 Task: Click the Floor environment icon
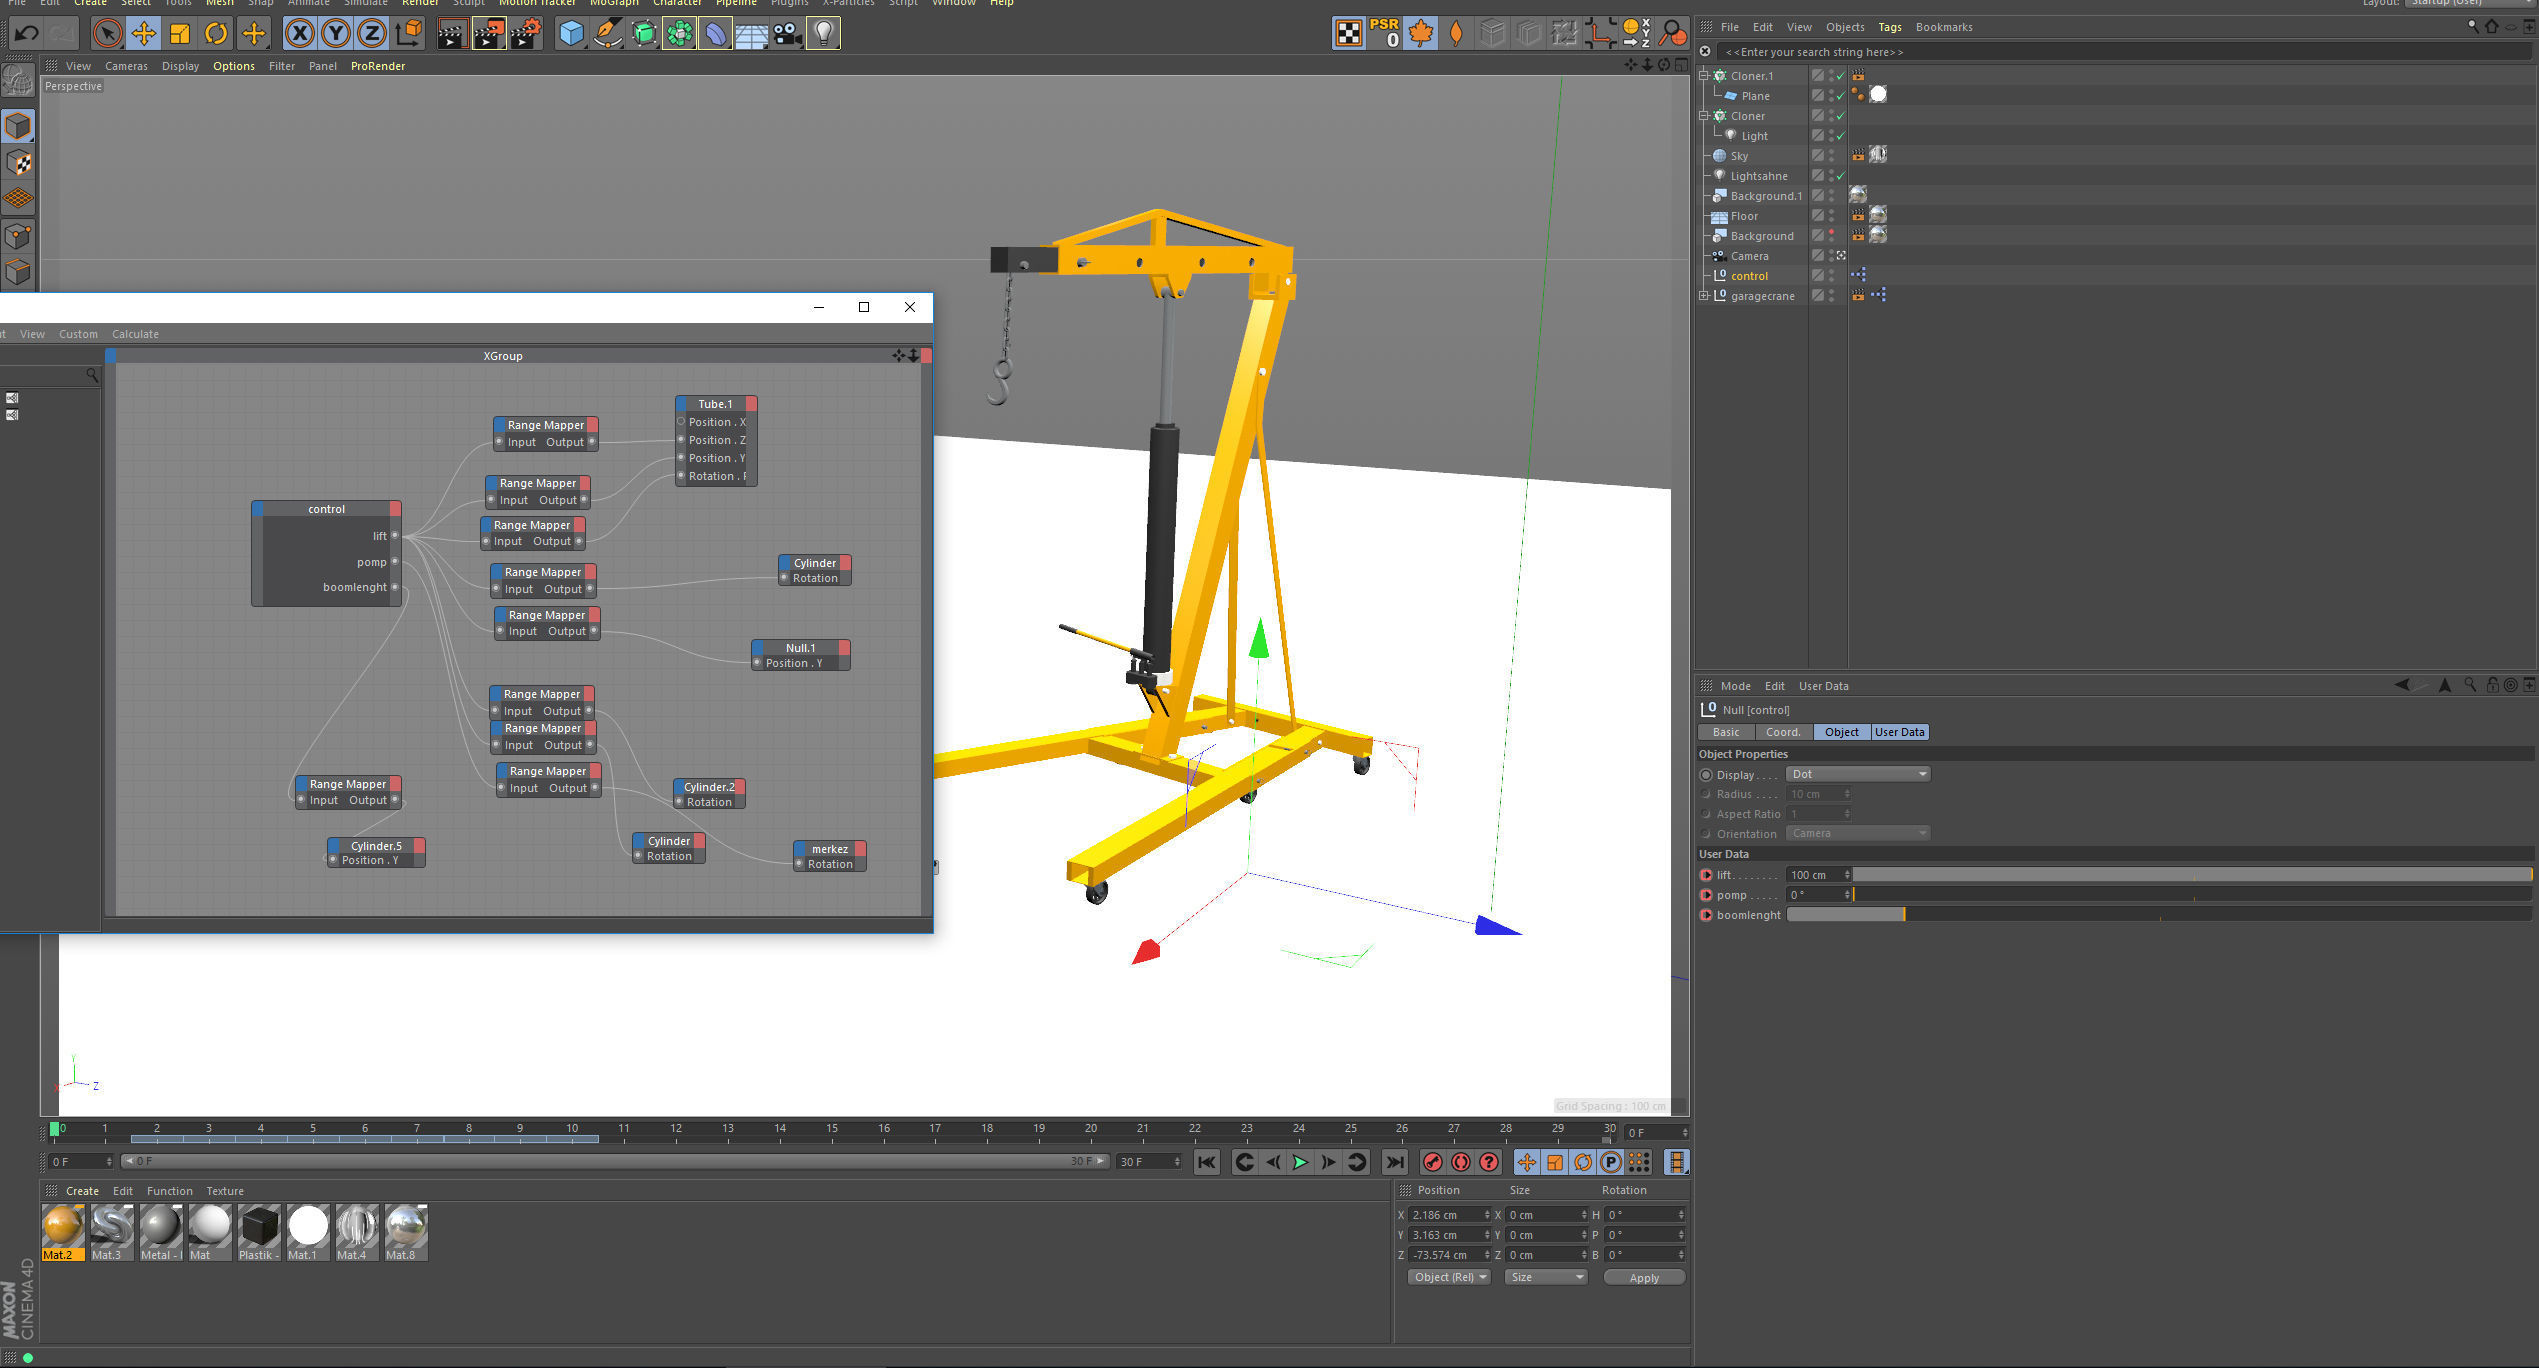752,33
